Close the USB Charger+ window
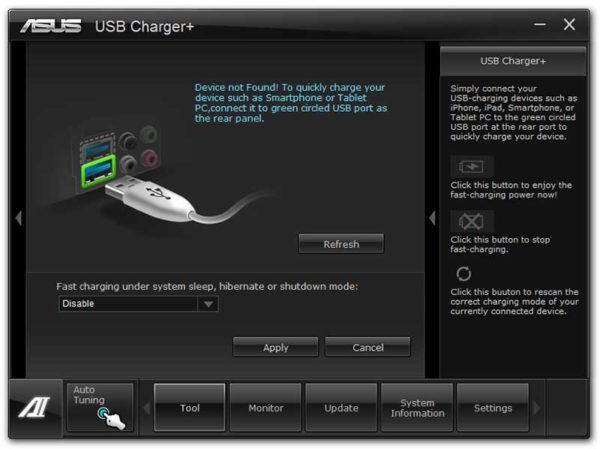Viewport: 600px width, 449px height. tap(569, 24)
